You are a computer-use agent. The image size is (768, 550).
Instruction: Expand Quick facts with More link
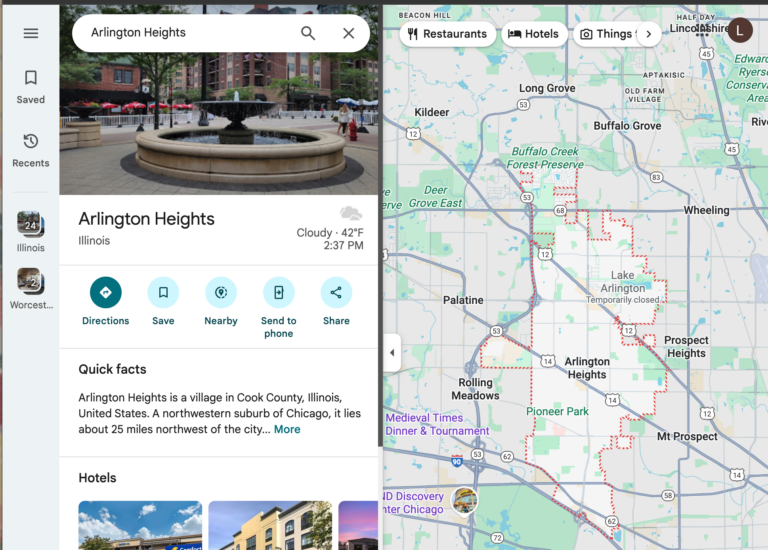[287, 429]
